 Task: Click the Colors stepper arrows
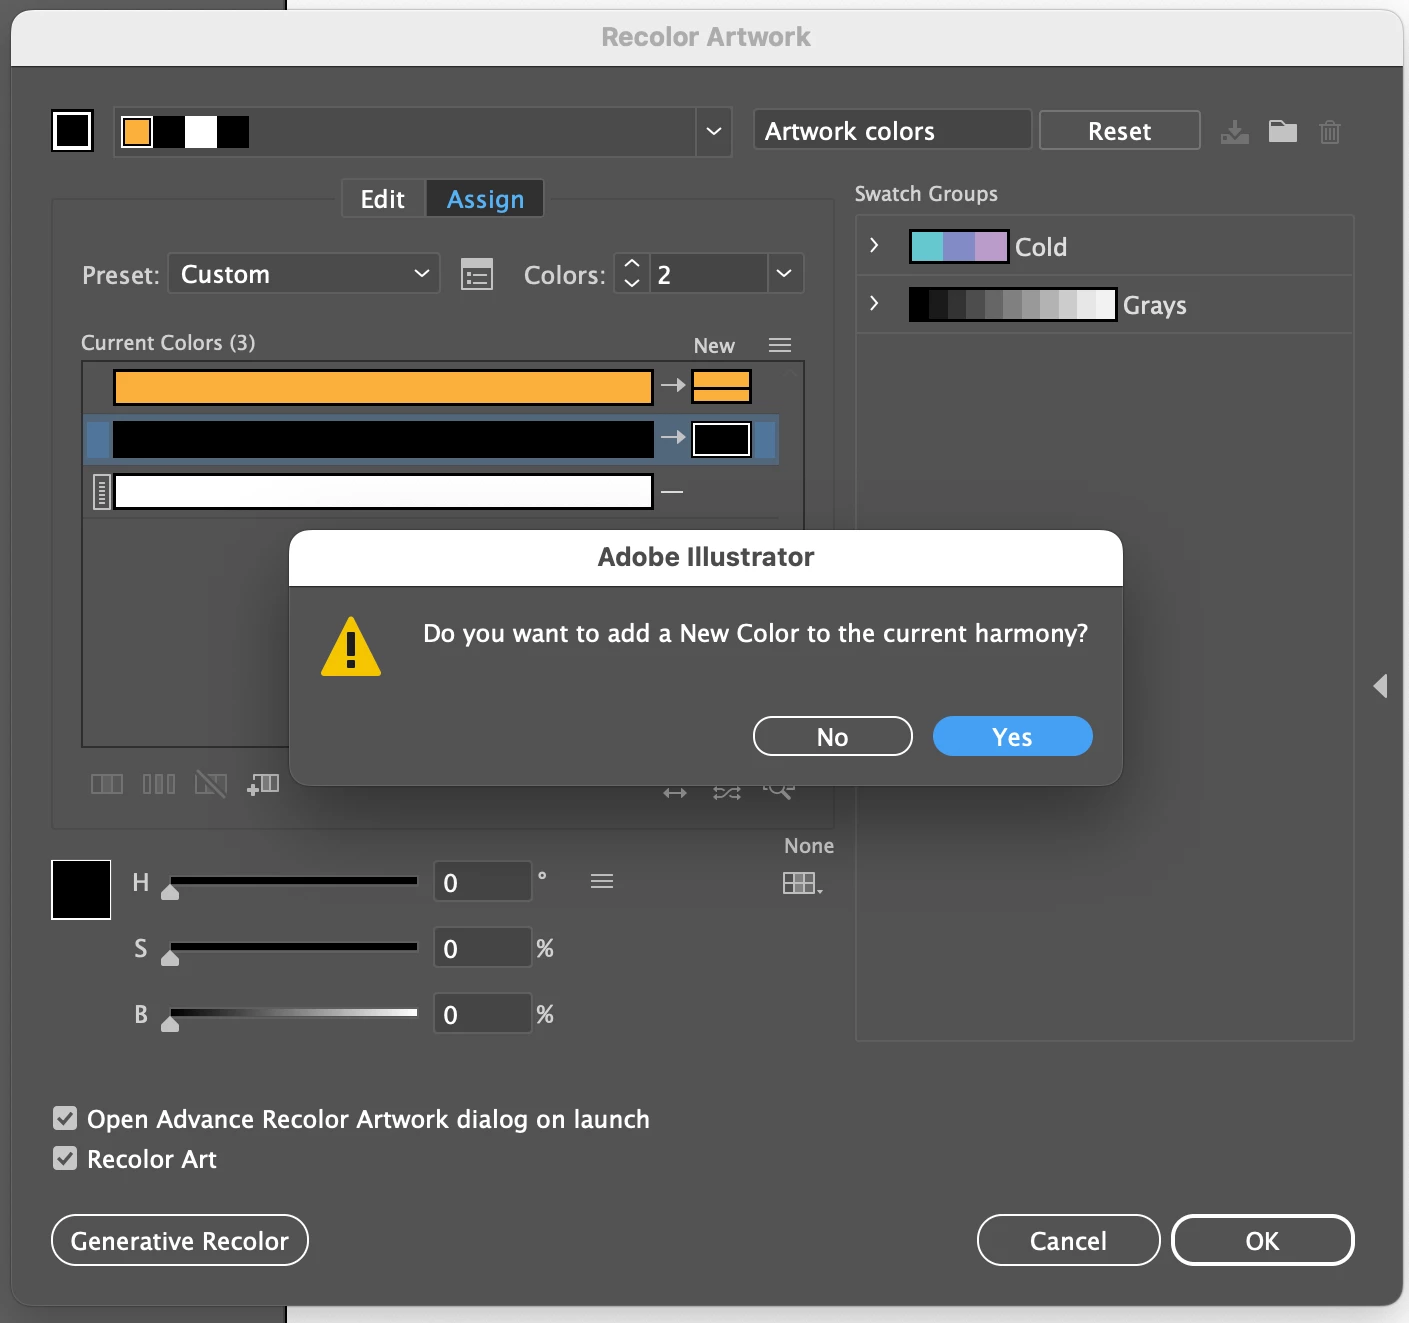(x=631, y=273)
